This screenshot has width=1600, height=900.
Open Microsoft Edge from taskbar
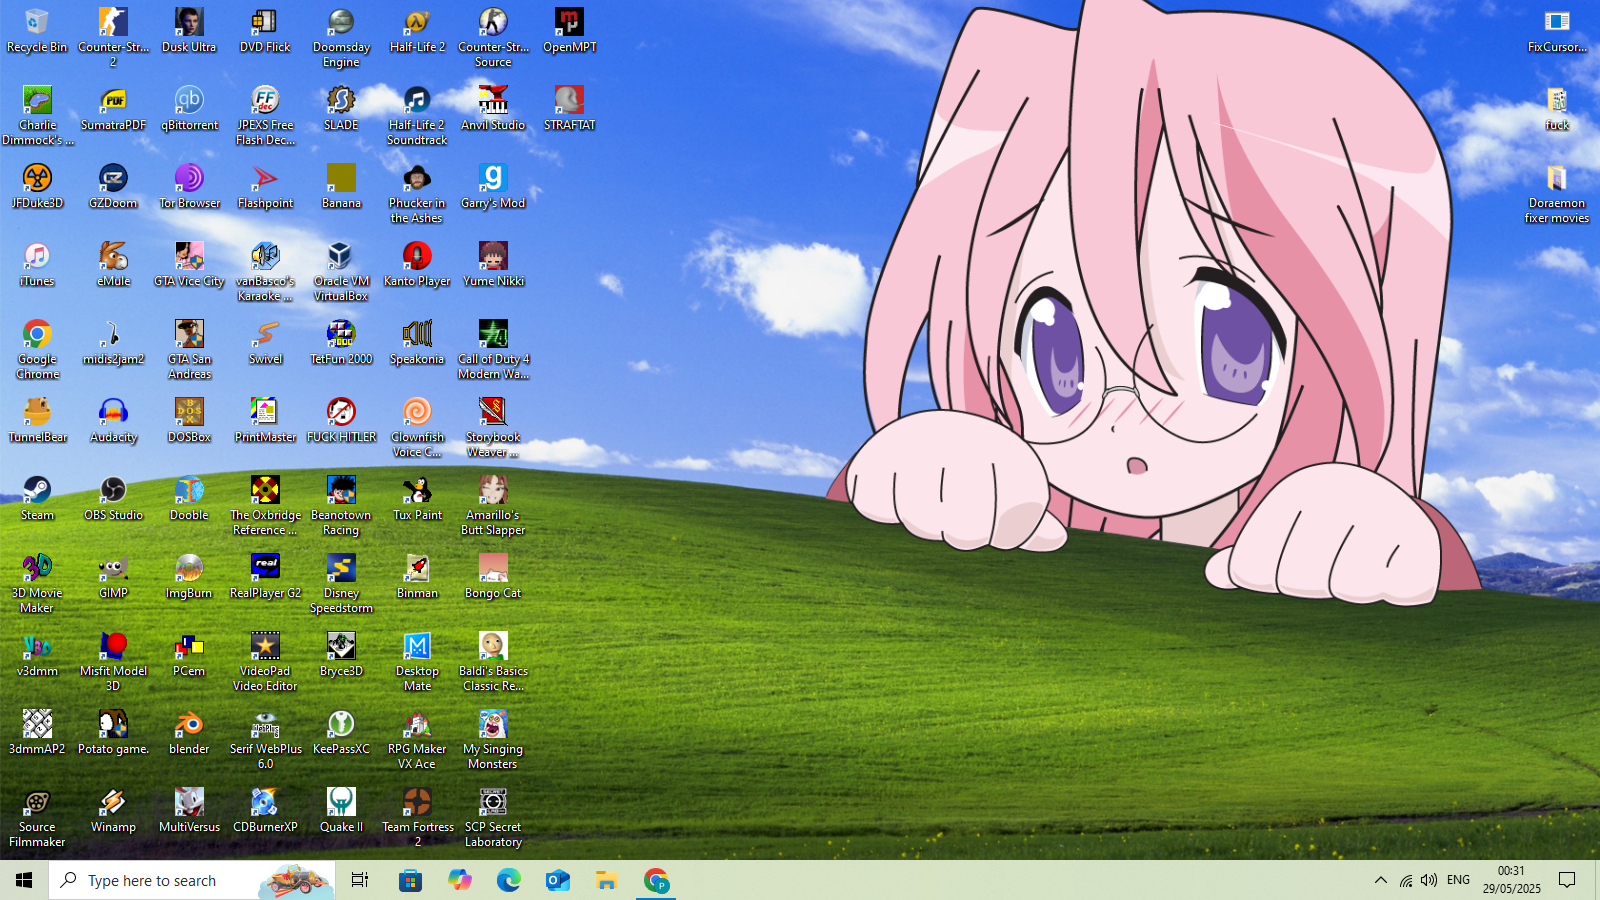[508, 880]
